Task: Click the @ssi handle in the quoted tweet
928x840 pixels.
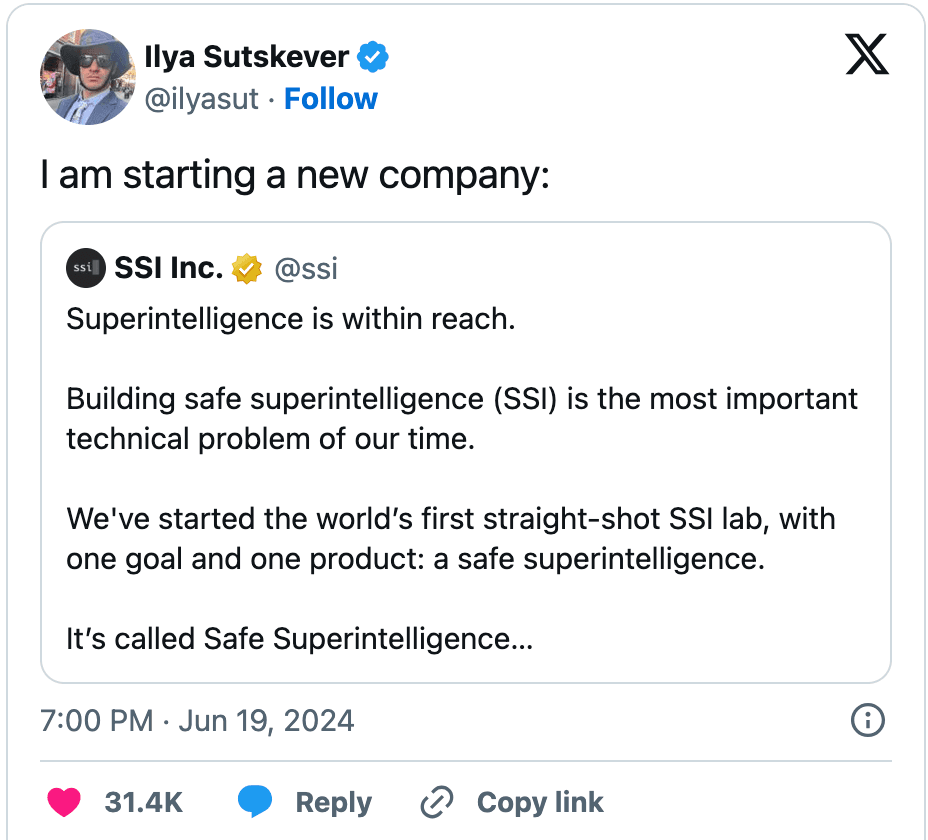Action: (x=306, y=268)
